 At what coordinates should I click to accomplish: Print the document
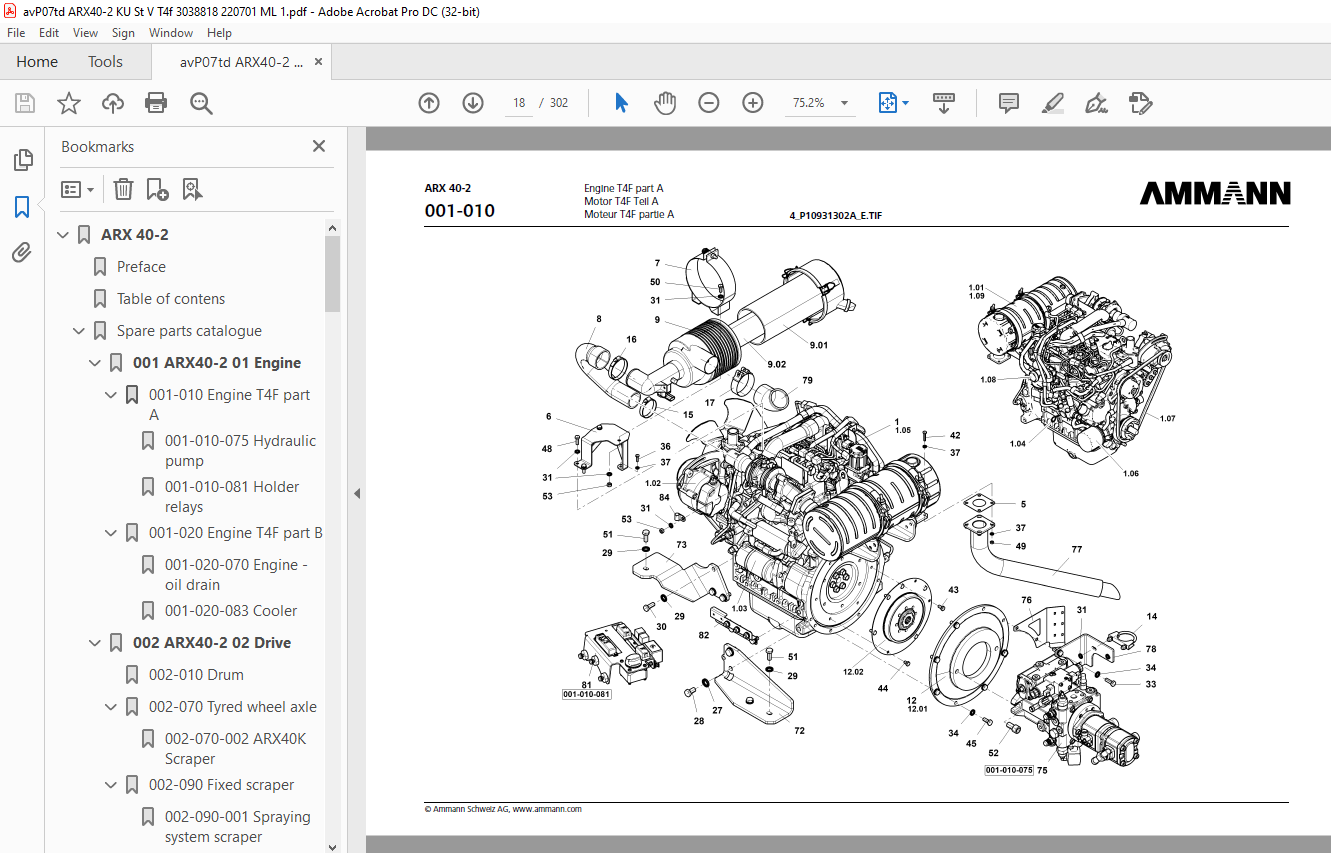[156, 103]
